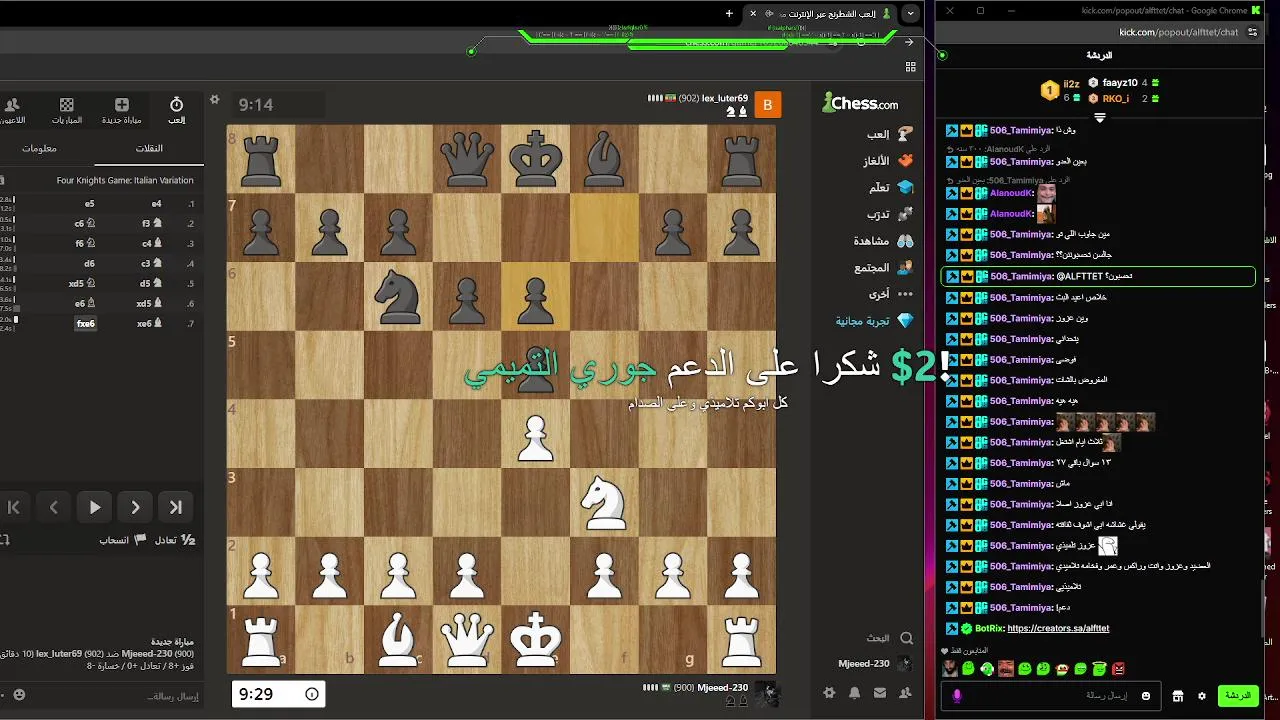Switch to the Moves (النقلات) tab
The height and width of the screenshot is (720, 1280).
149,149
